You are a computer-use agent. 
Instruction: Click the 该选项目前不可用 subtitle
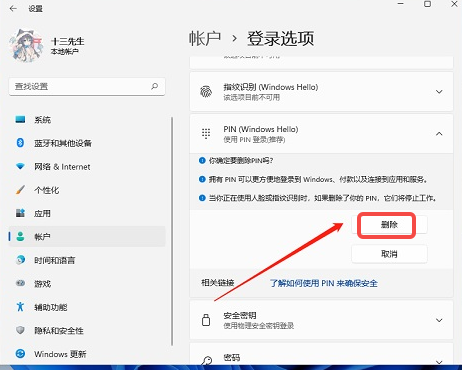(252, 97)
